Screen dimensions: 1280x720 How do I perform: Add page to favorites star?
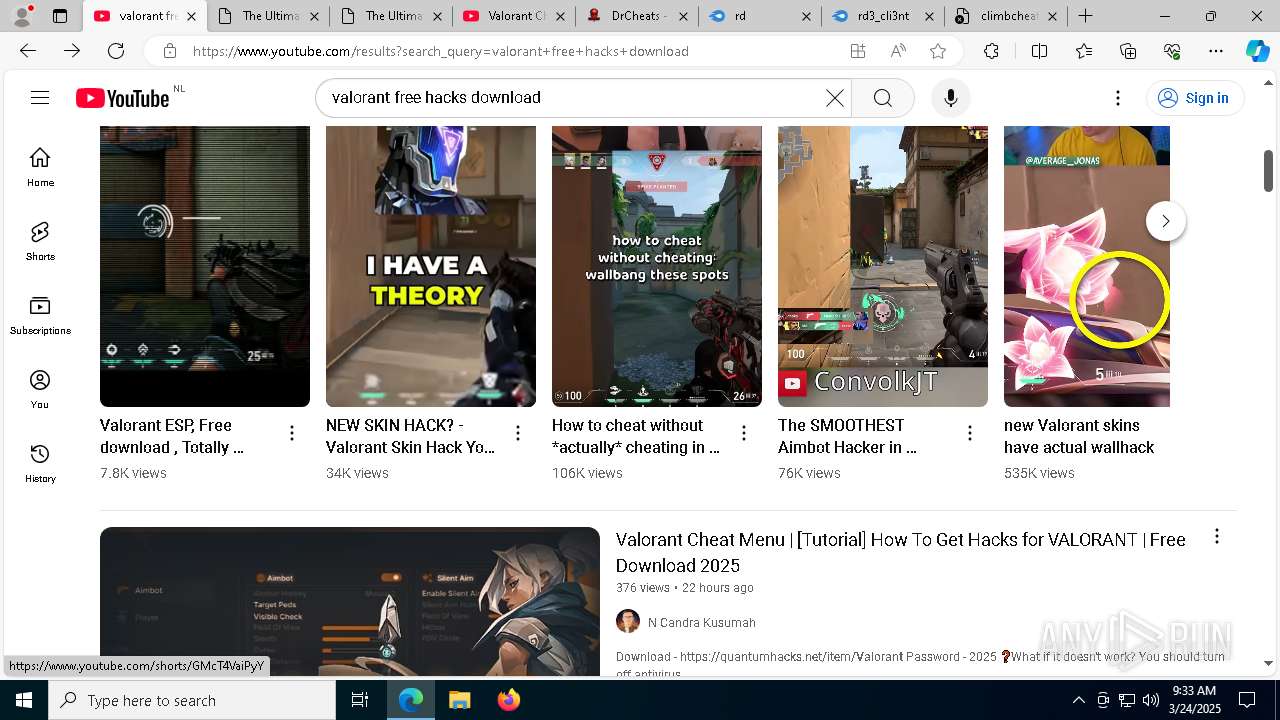coord(938,51)
